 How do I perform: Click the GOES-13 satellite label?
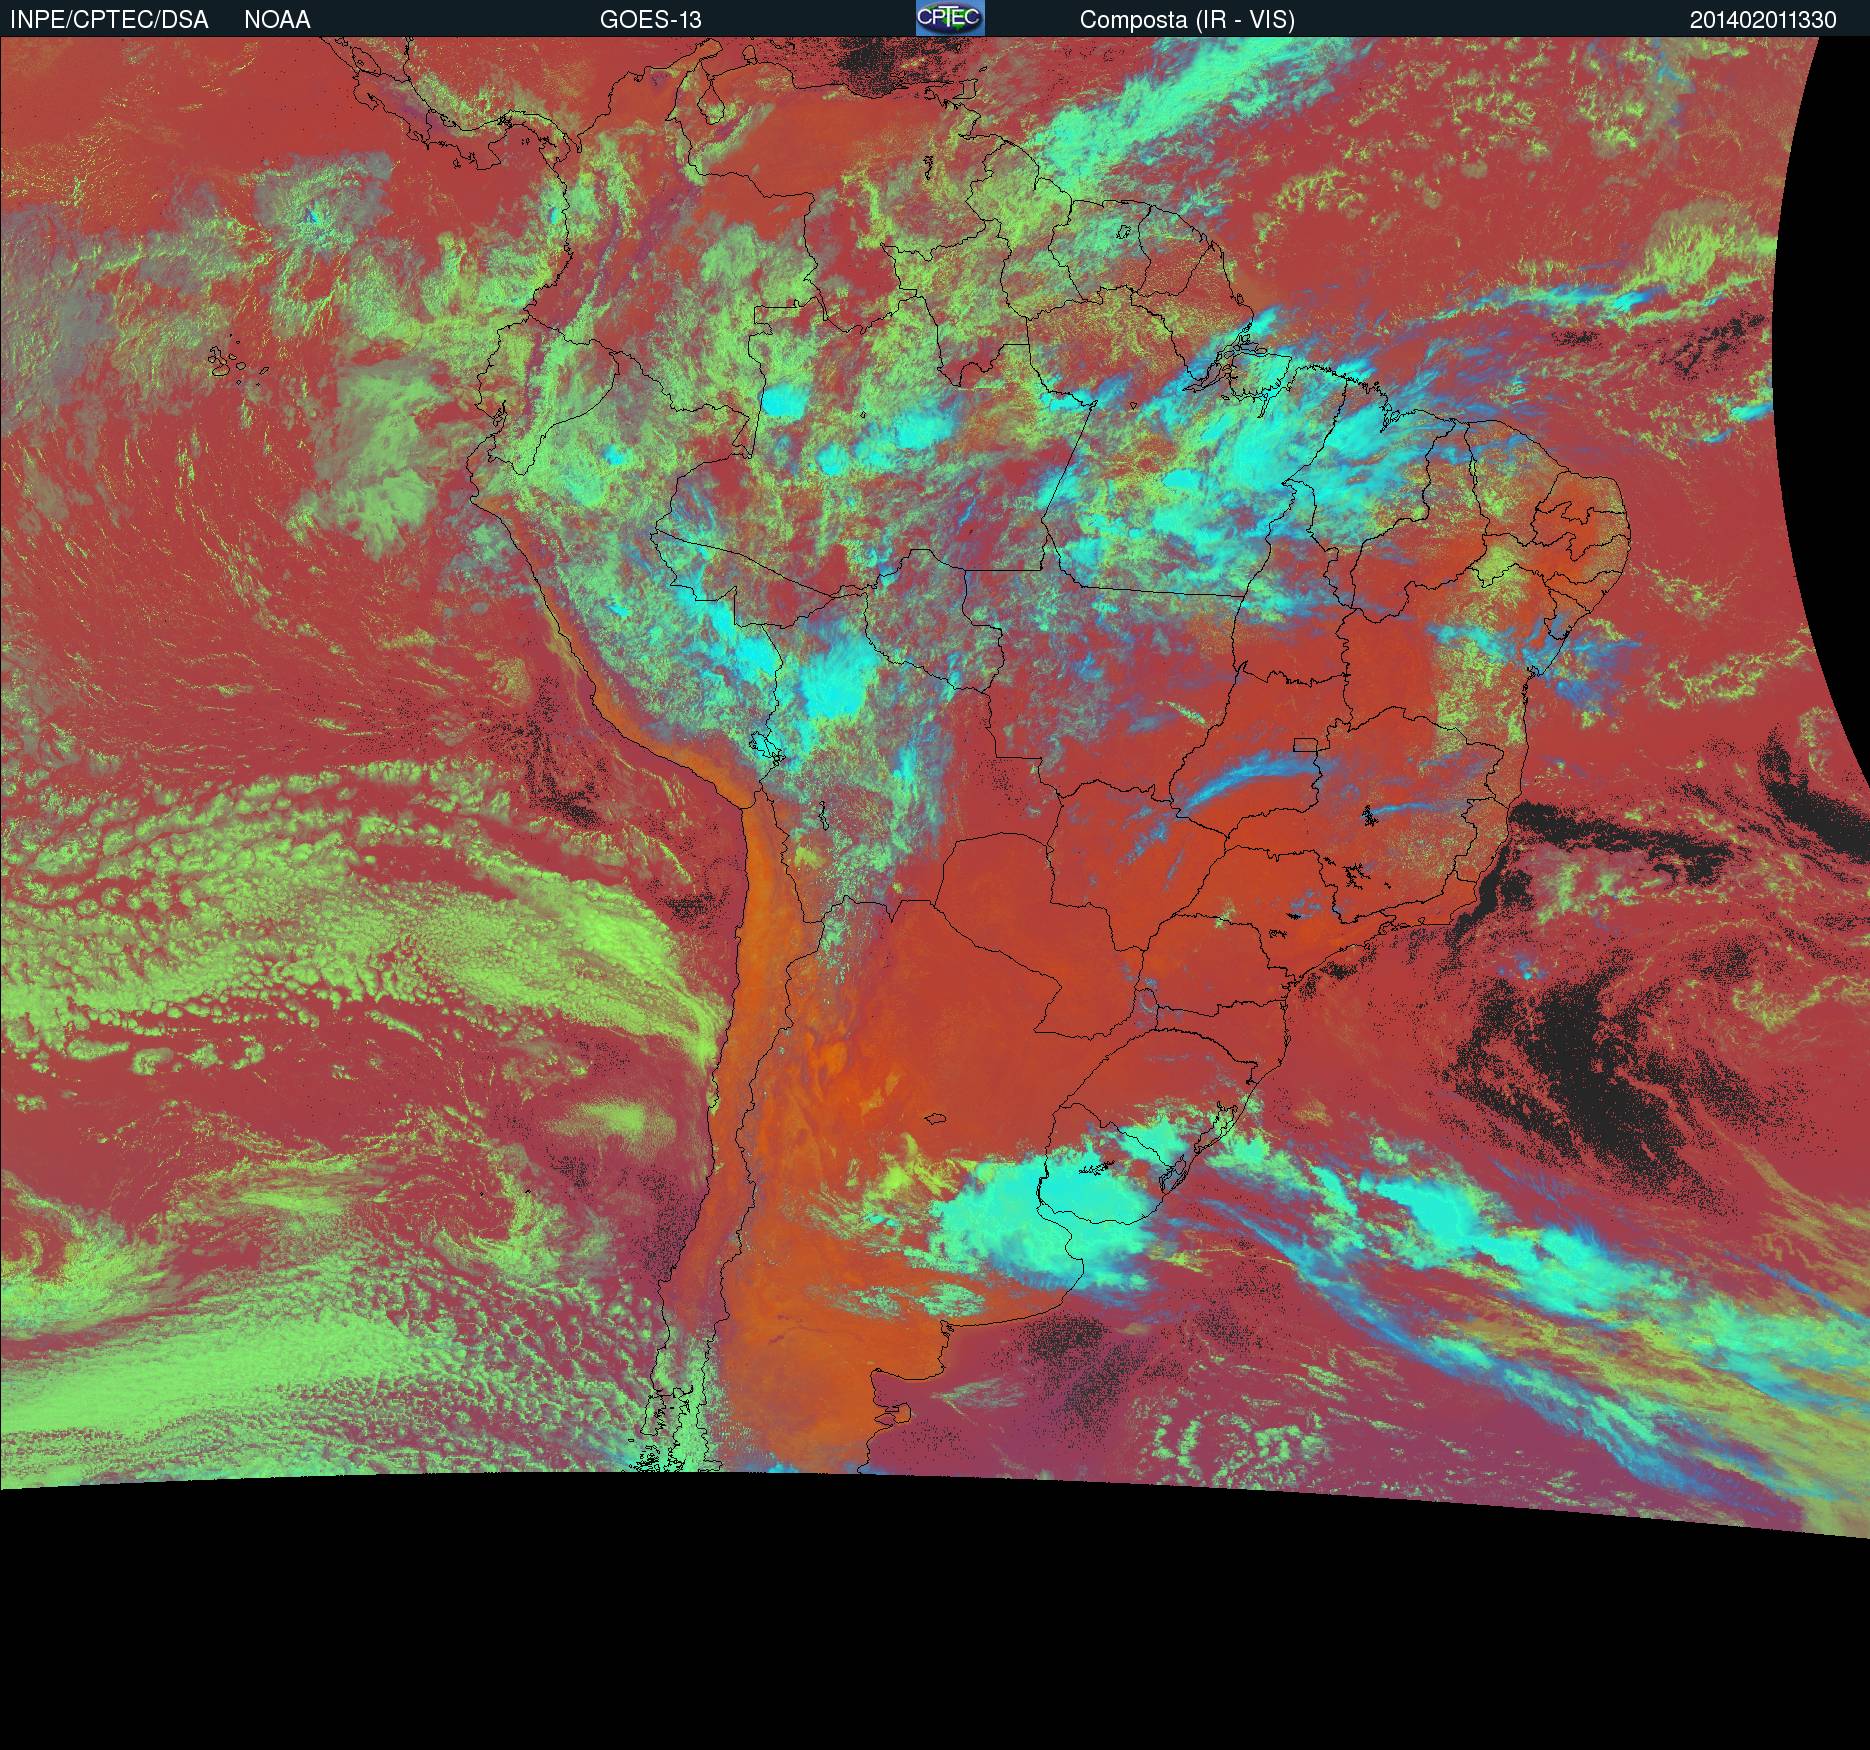pos(651,20)
